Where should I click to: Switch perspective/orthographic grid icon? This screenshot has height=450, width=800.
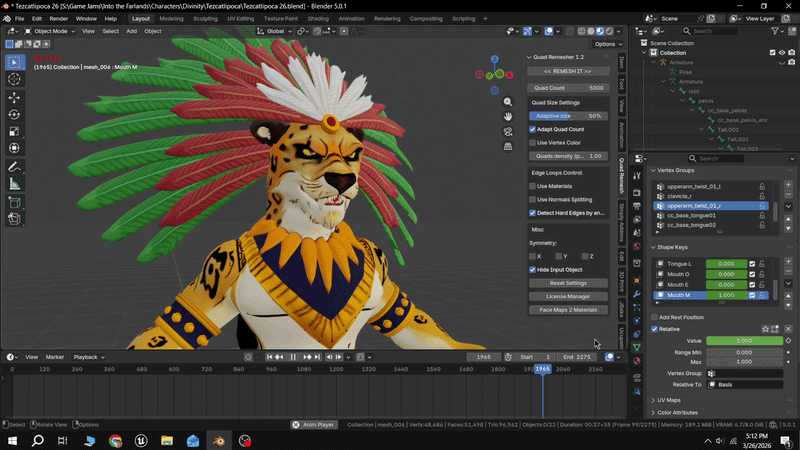pyautogui.click(x=508, y=146)
